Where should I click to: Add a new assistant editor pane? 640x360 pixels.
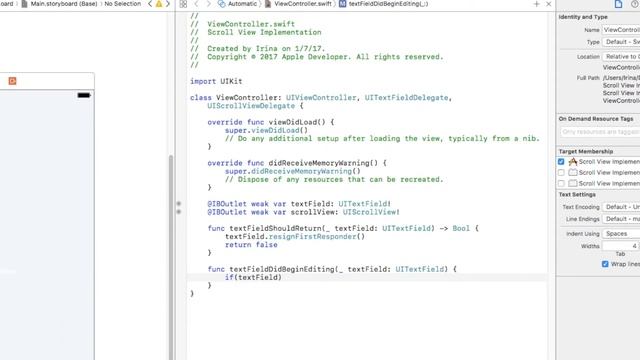[536, 4]
